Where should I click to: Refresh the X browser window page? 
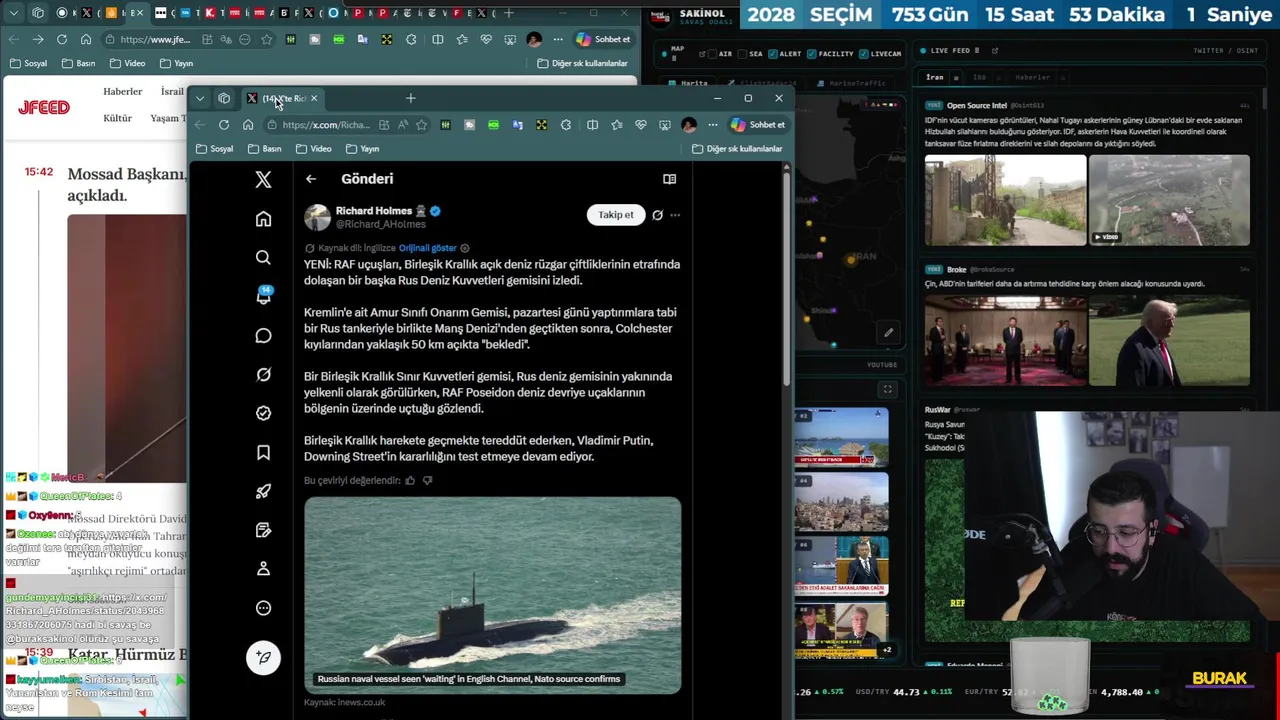(x=224, y=125)
